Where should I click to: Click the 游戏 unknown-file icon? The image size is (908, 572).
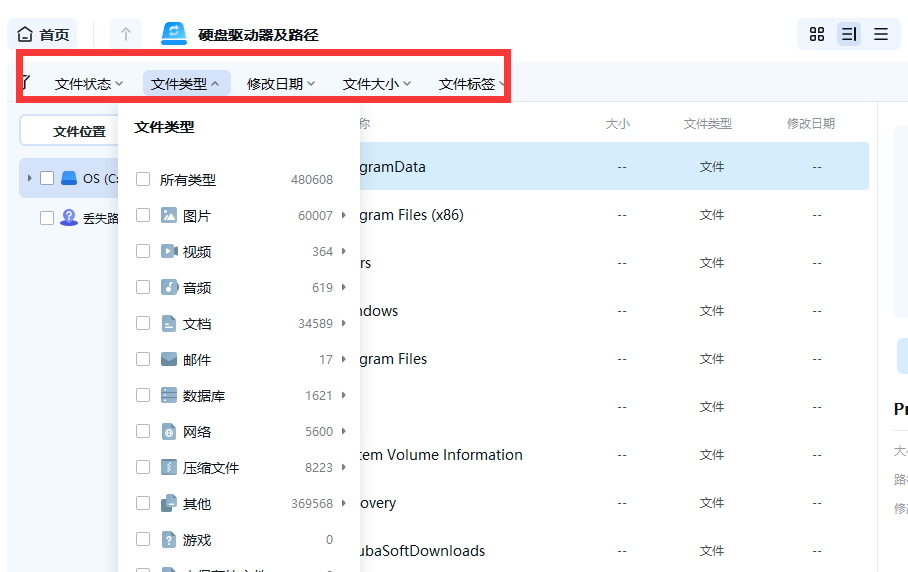[x=169, y=539]
